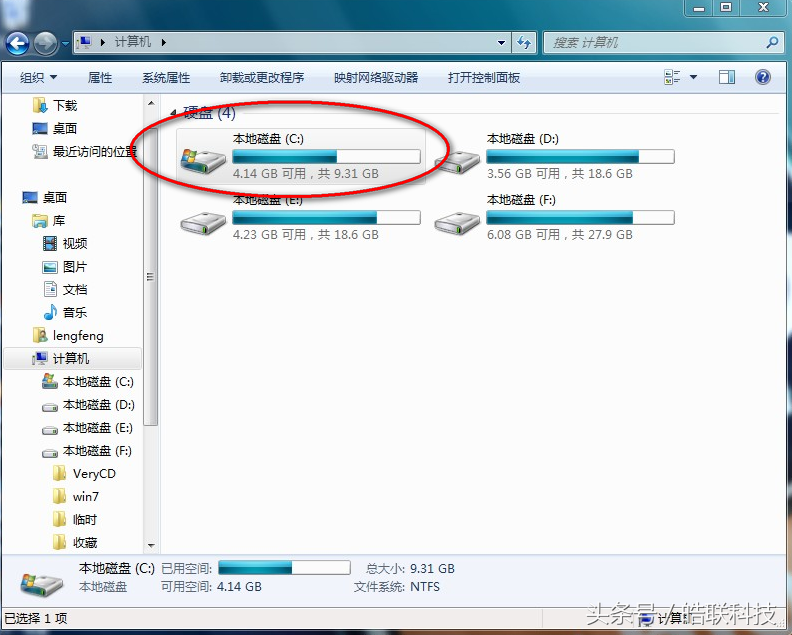Open the 音乐 library
The image size is (792, 635).
pyautogui.click(x=65, y=313)
